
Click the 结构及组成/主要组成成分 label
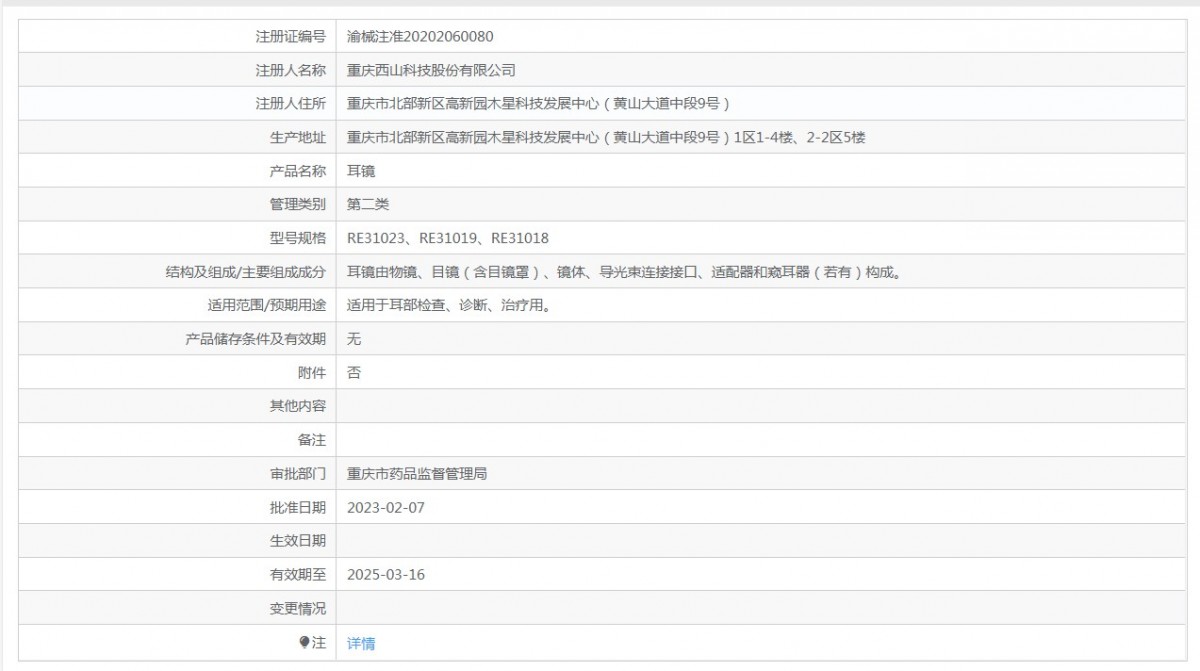pos(246,272)
